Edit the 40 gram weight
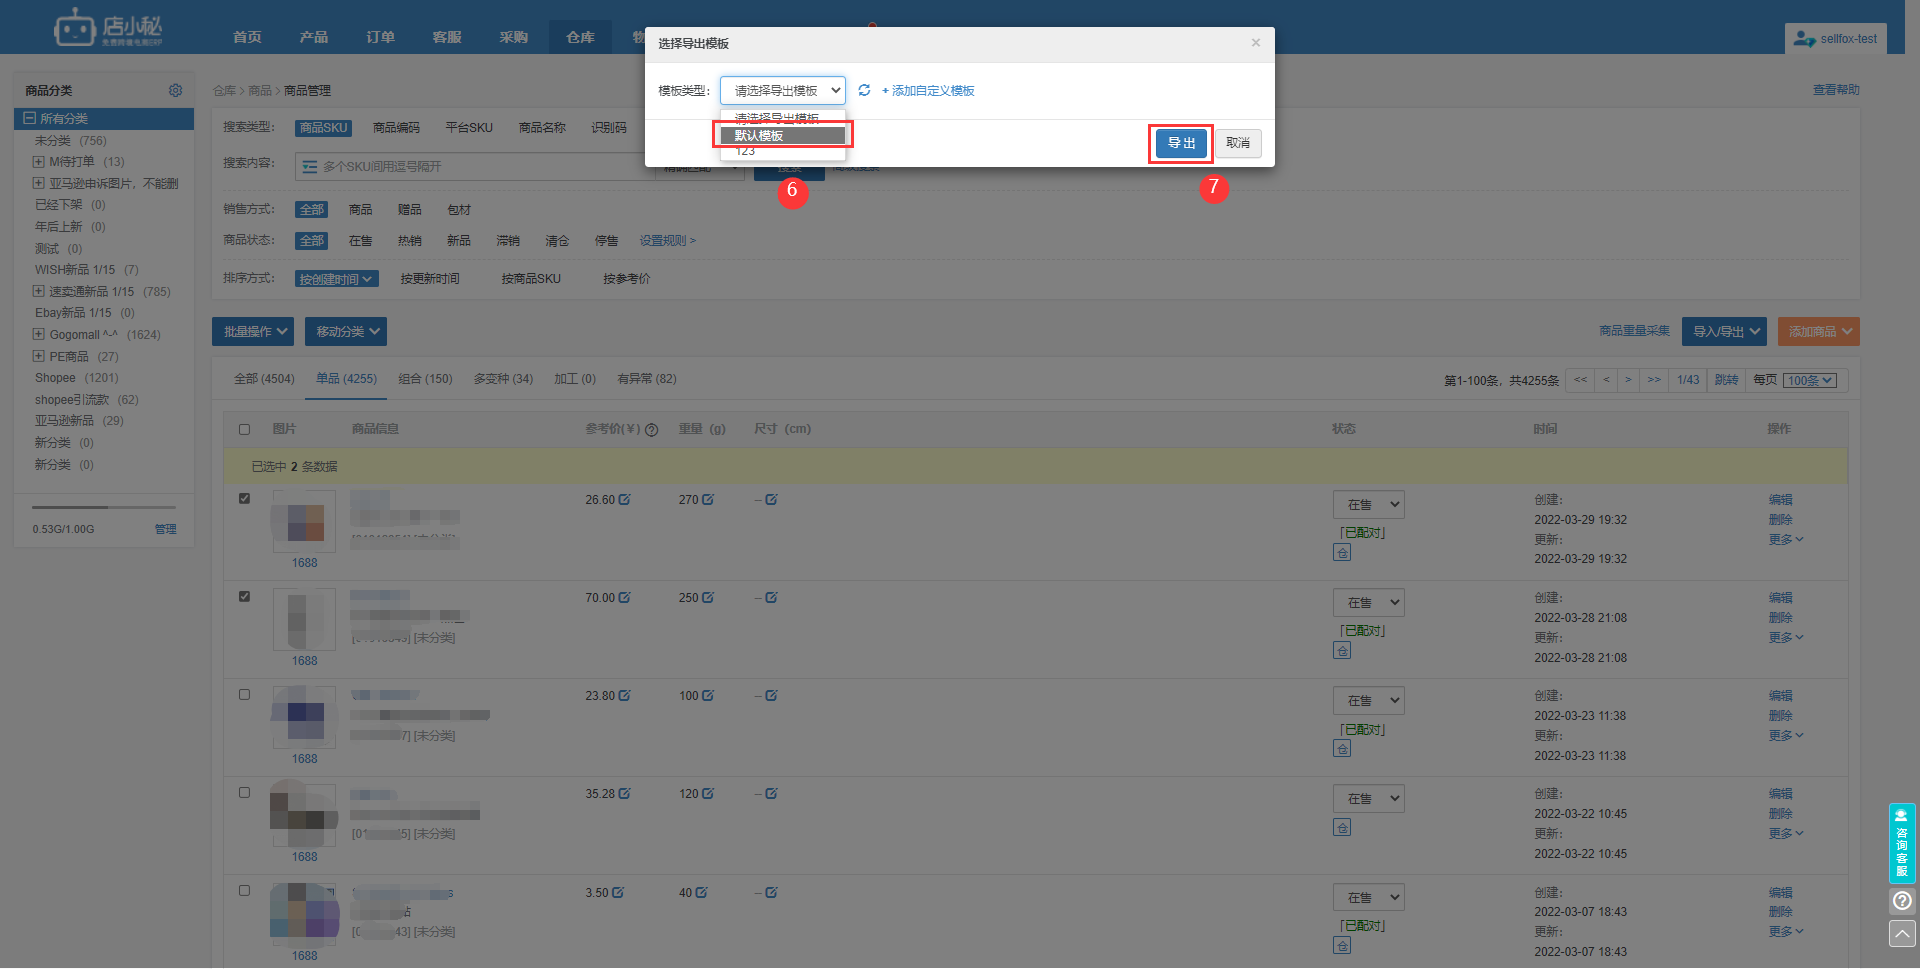The height and width of the screenshot is (969, 1920). (x=700, y=892)
